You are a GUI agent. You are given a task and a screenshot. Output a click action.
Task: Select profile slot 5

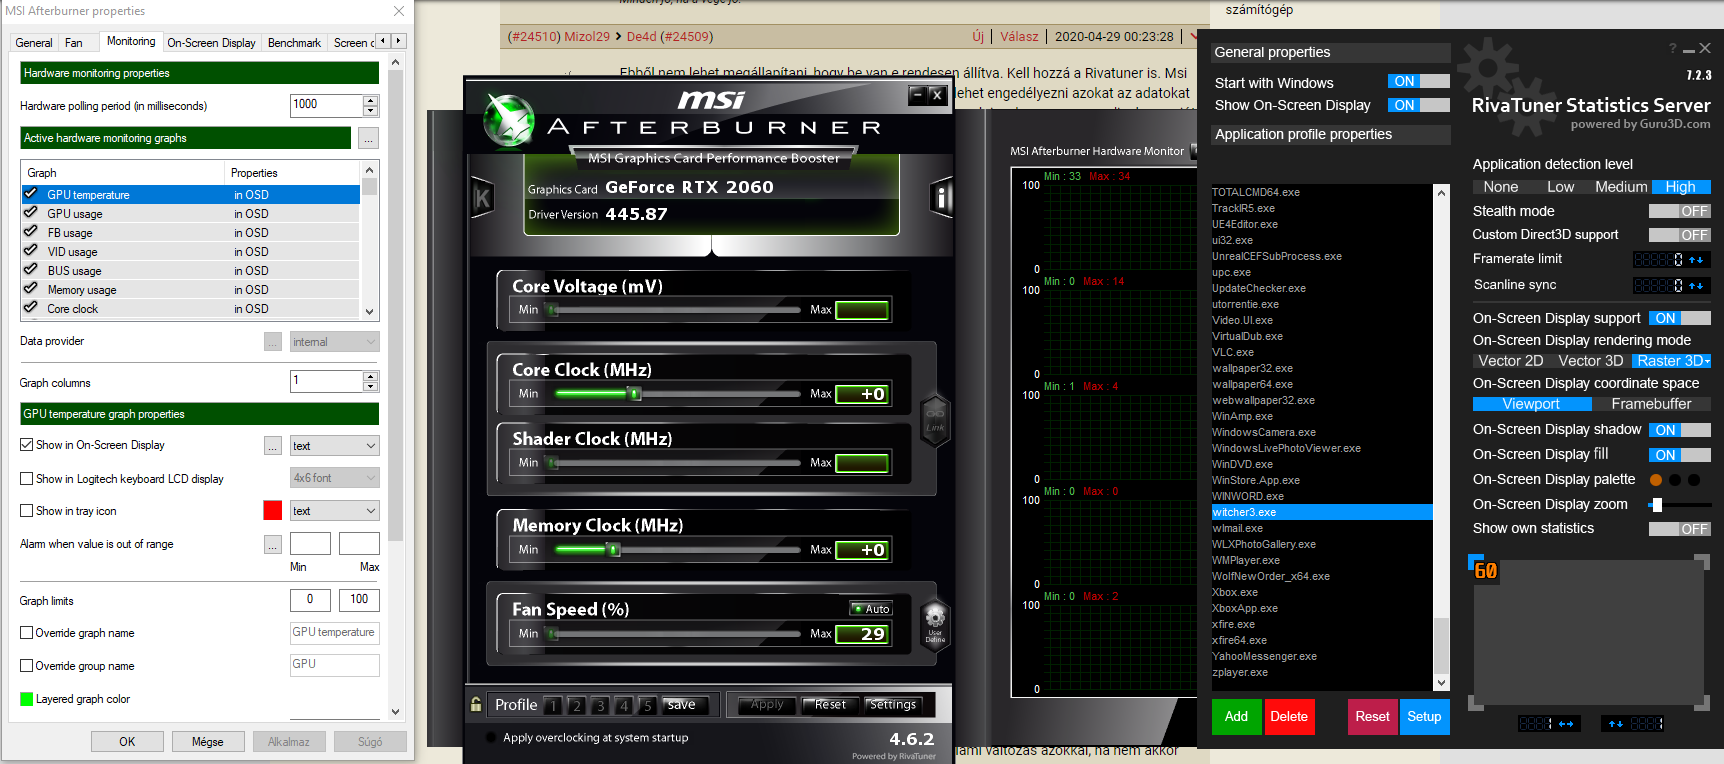647,705
